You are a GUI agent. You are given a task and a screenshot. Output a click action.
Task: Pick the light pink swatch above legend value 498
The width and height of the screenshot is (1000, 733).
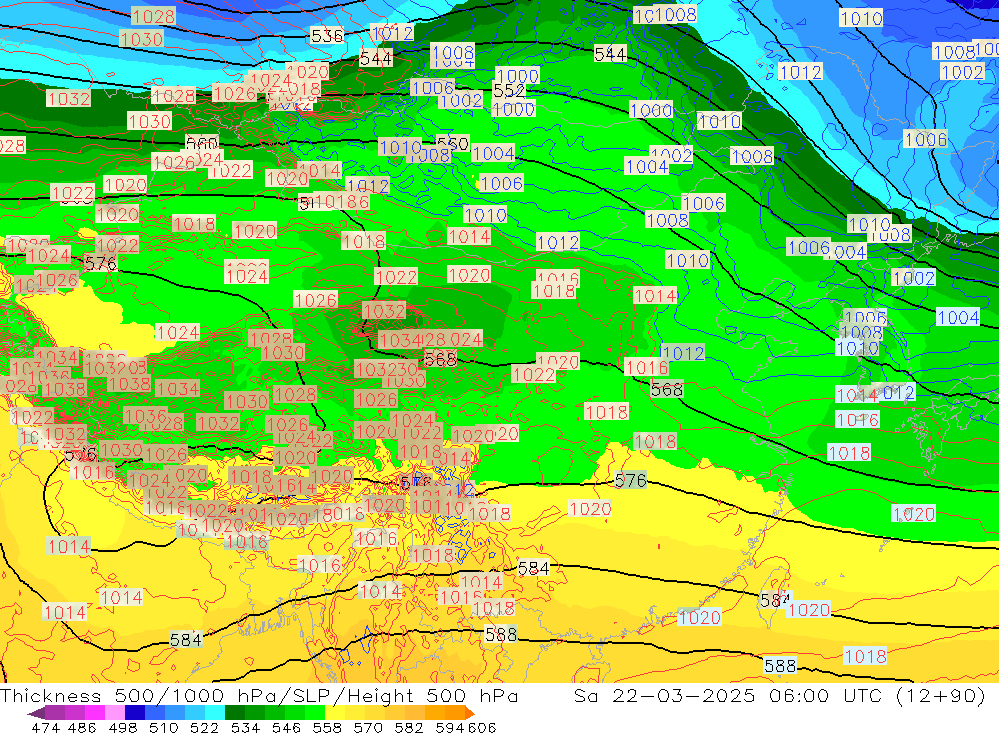coord(115,713)
